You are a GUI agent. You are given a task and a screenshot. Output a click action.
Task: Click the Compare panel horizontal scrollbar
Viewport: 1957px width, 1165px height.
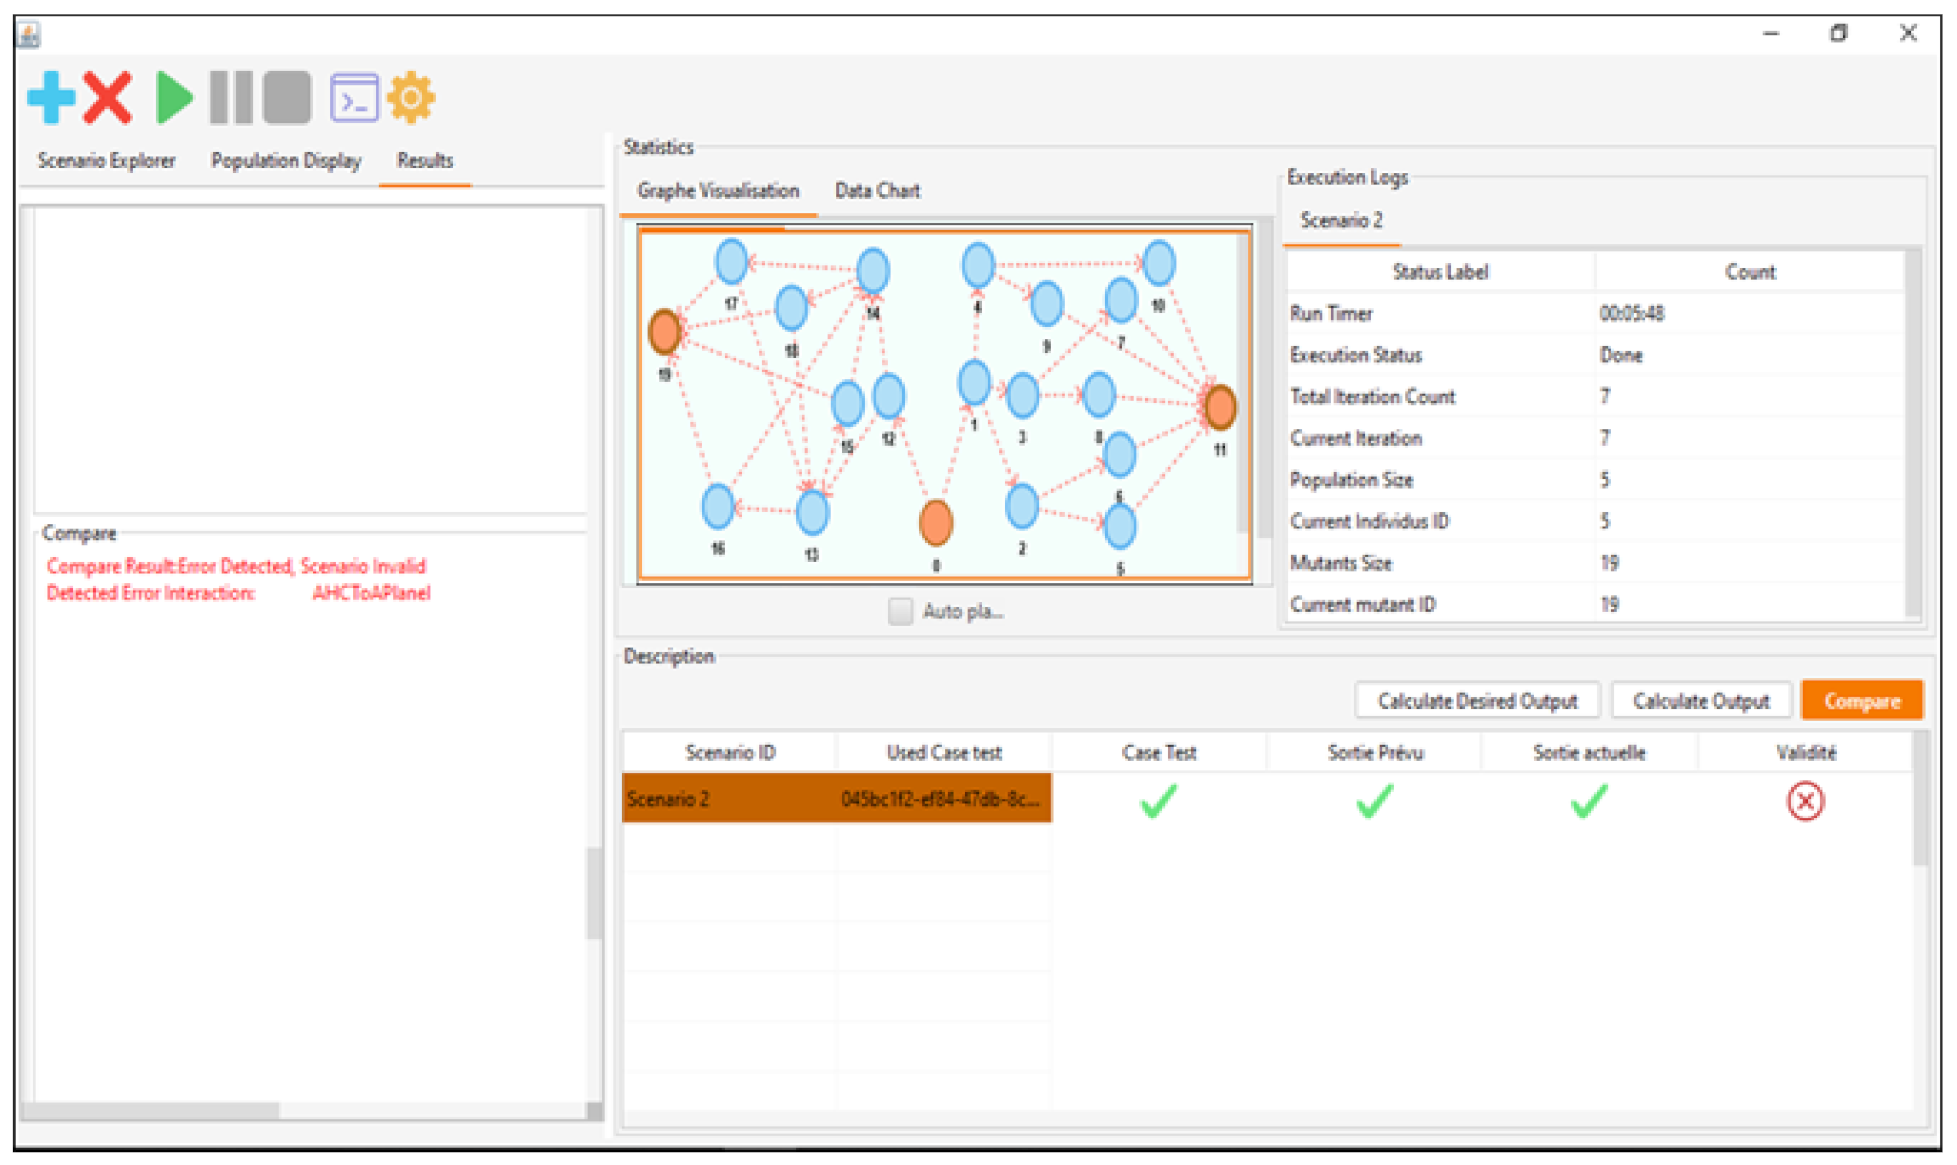[150, 1110]
